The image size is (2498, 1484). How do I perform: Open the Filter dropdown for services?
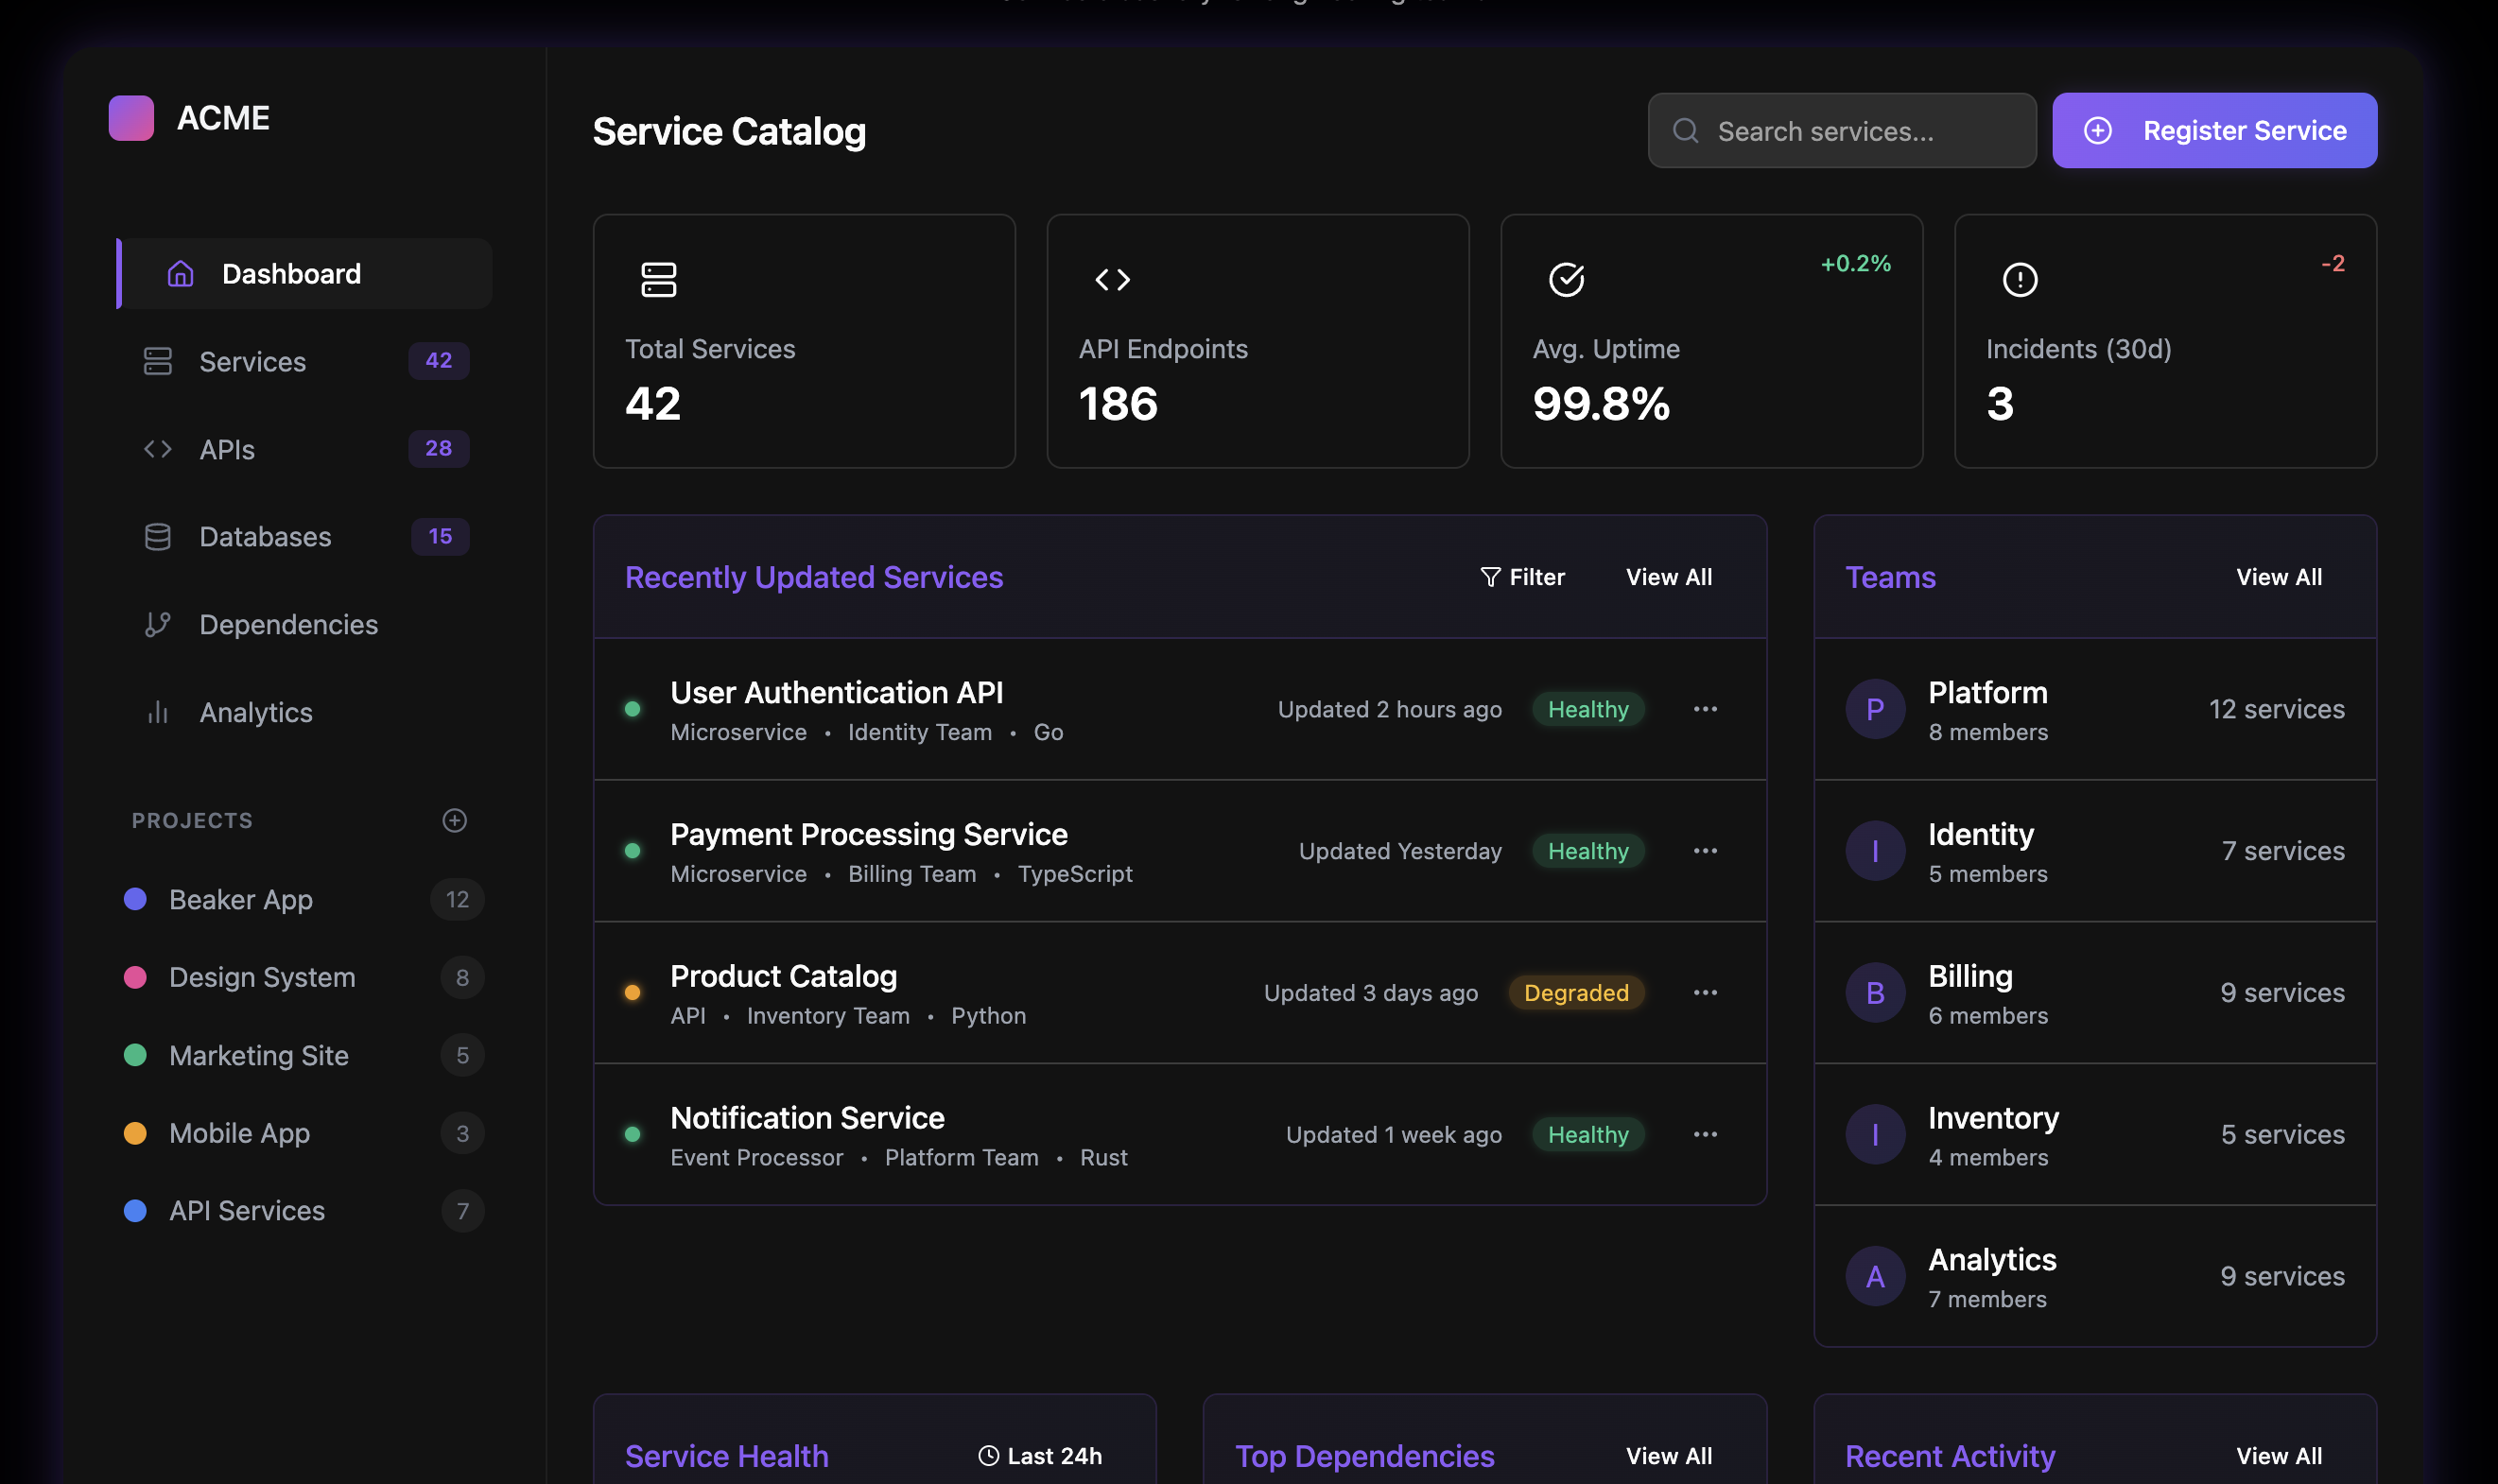point(1523,577)
